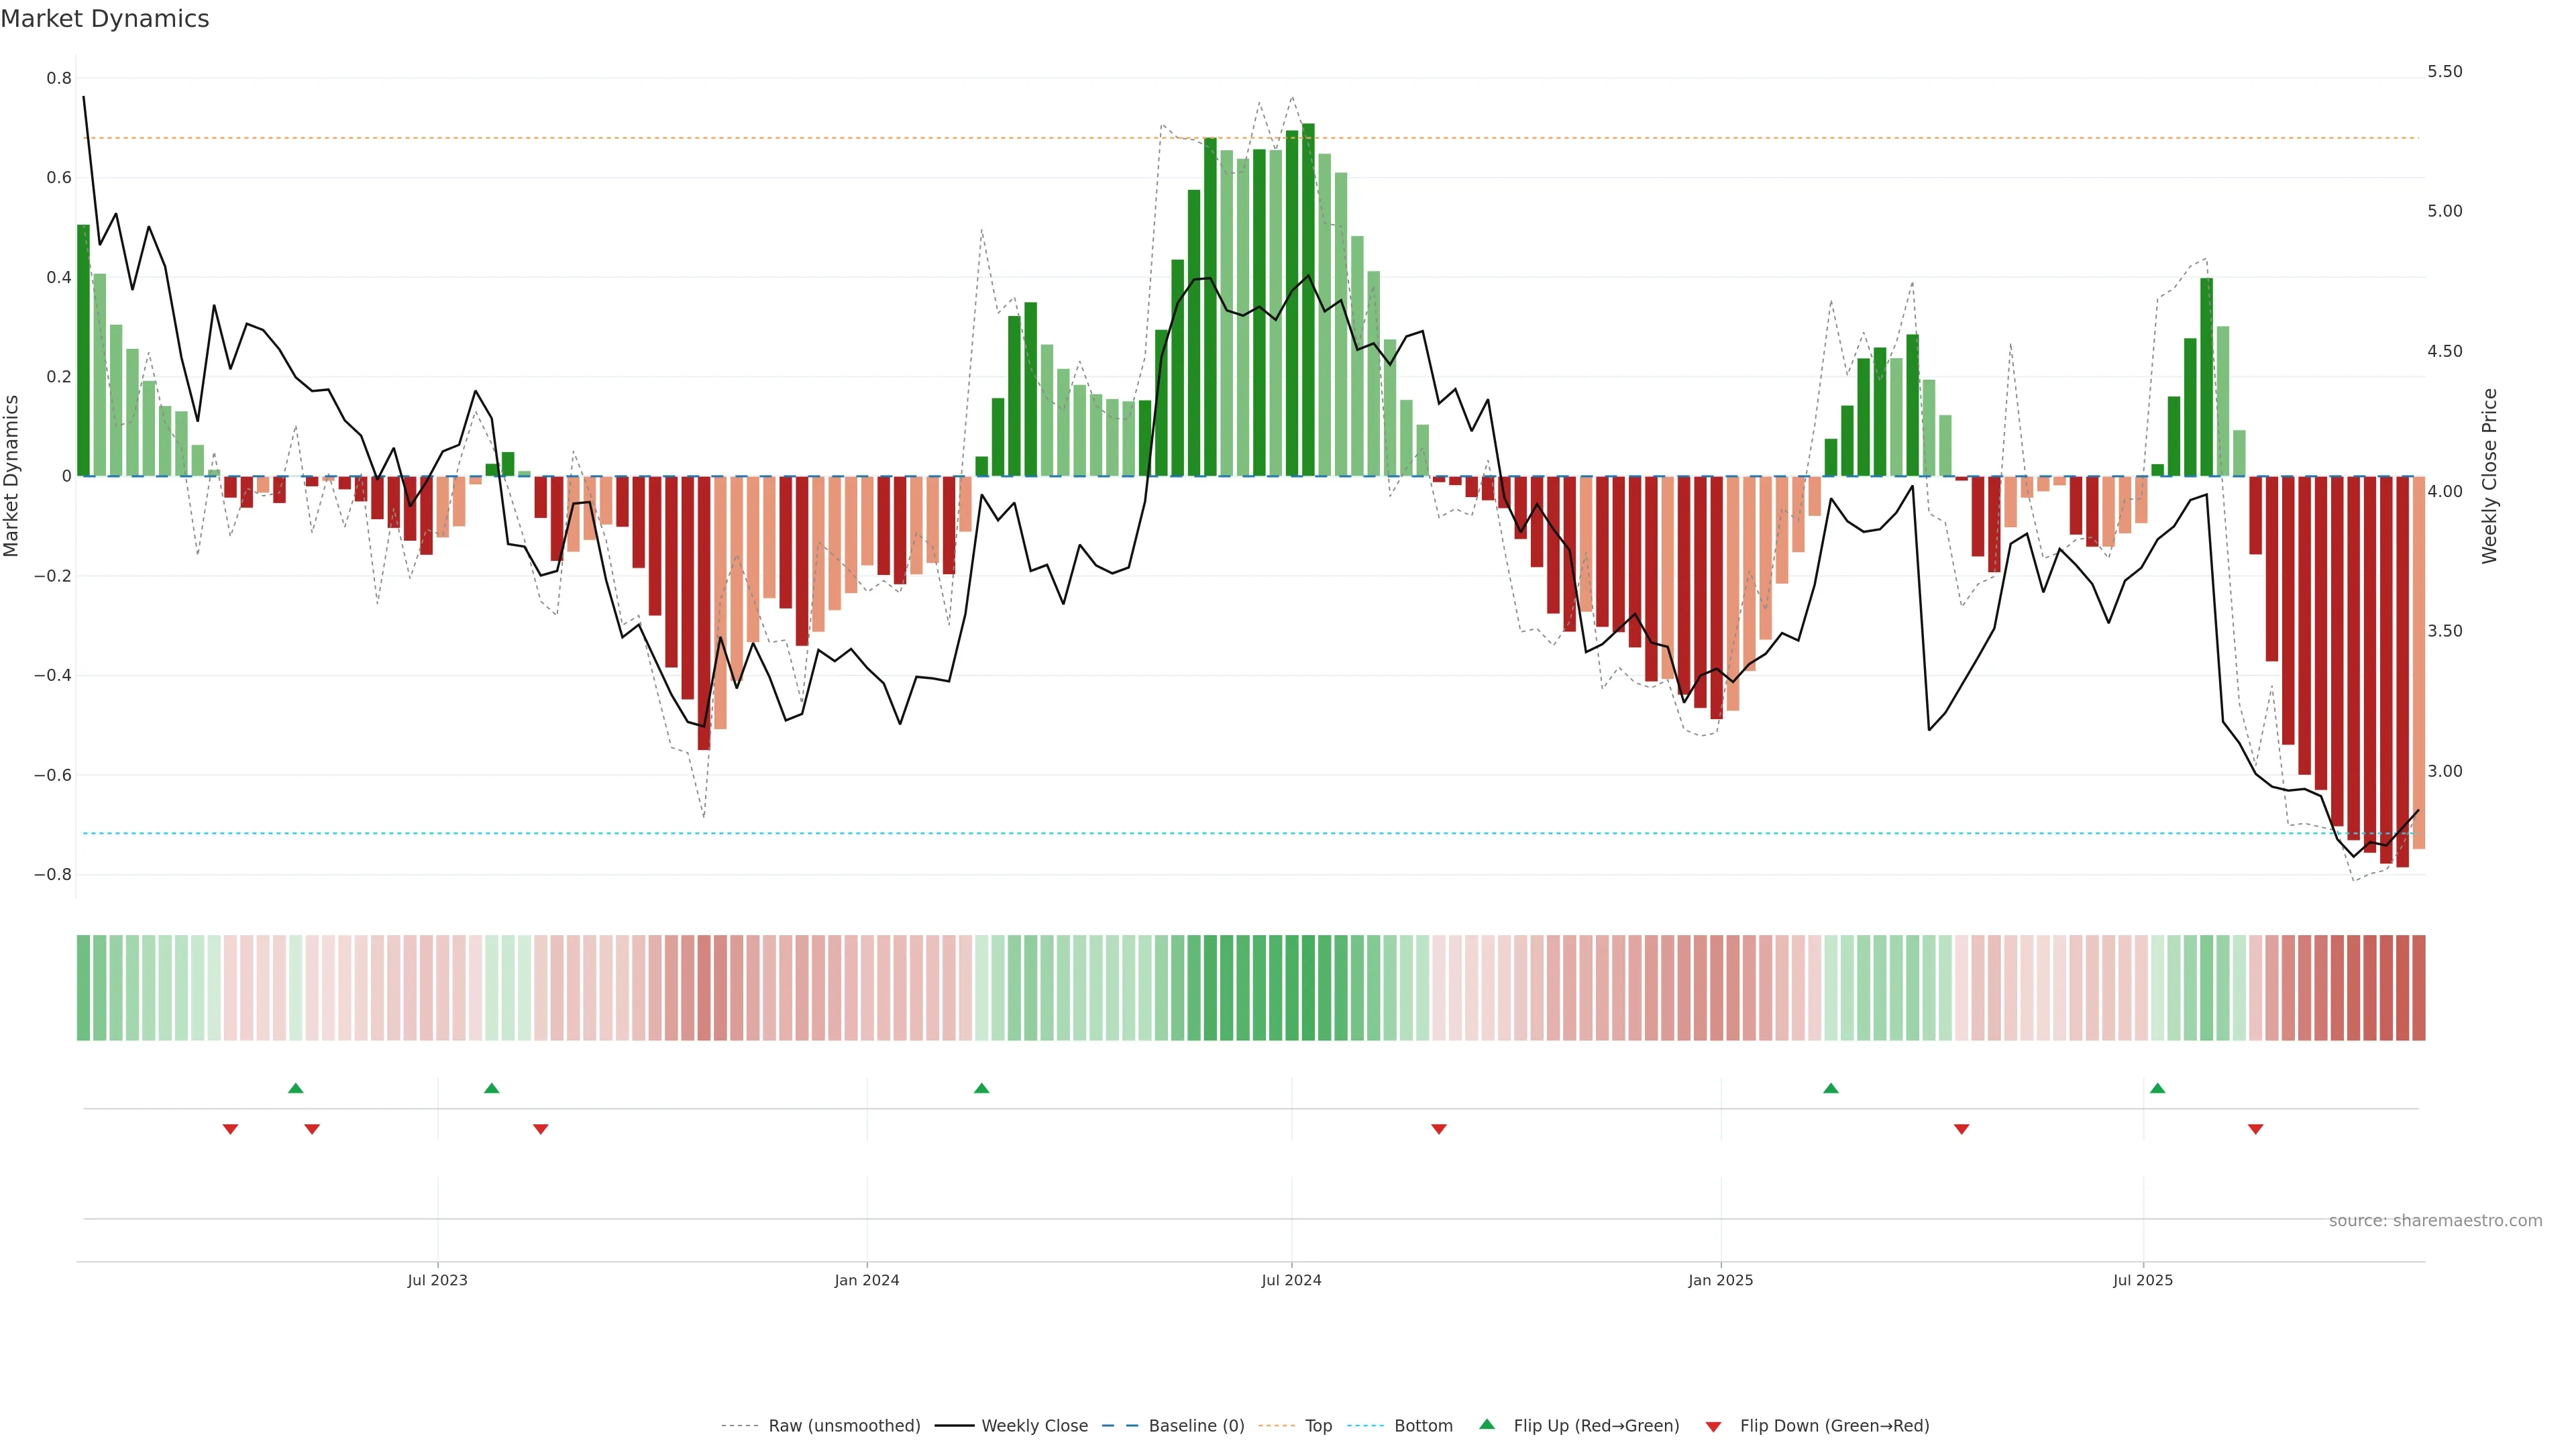Click the final dark red heatmap cell
The height and width of the screenshot is (1449, 2576).
[x=2418, y=988]
